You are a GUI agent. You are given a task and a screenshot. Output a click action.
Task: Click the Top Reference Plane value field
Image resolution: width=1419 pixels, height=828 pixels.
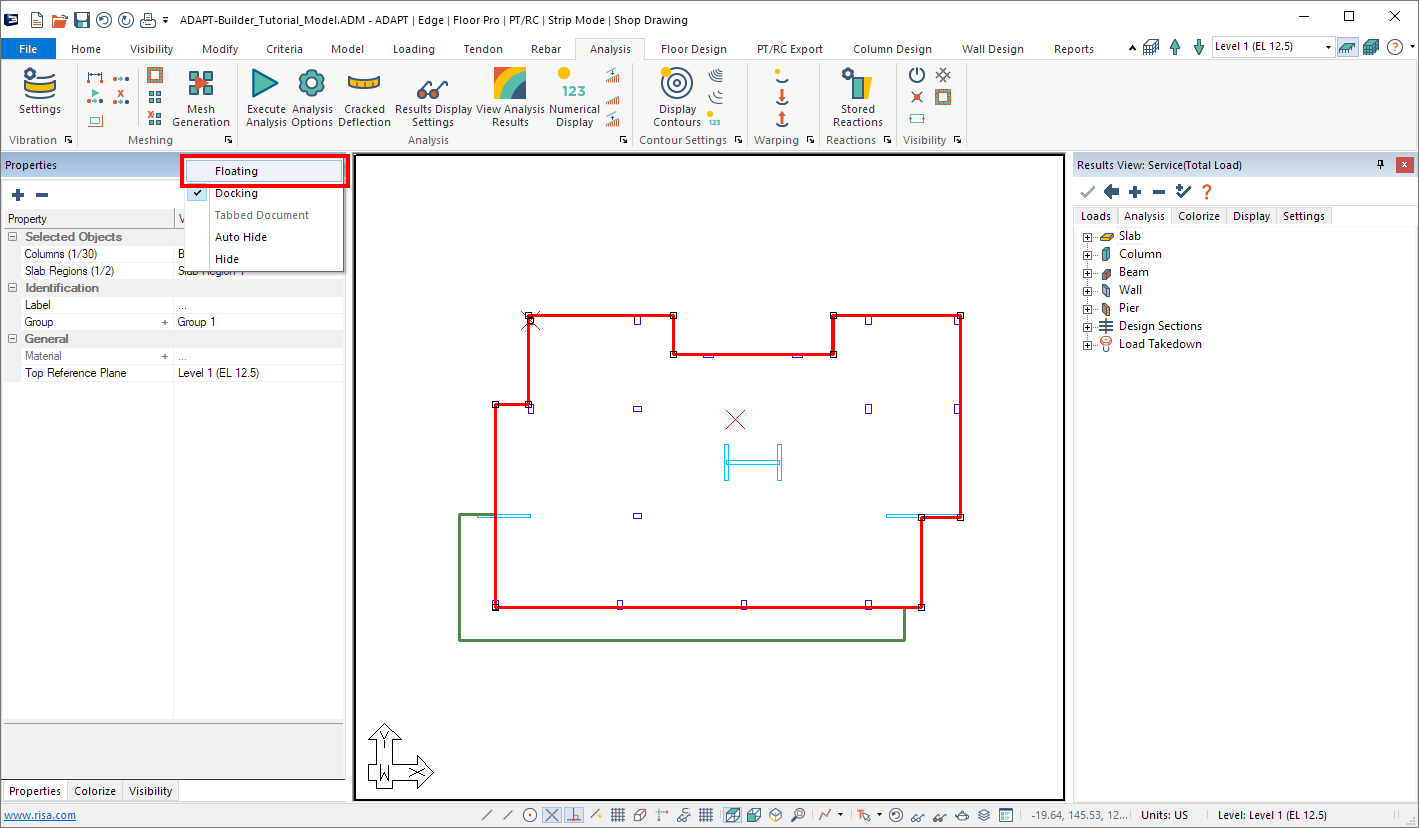point(258,373)
